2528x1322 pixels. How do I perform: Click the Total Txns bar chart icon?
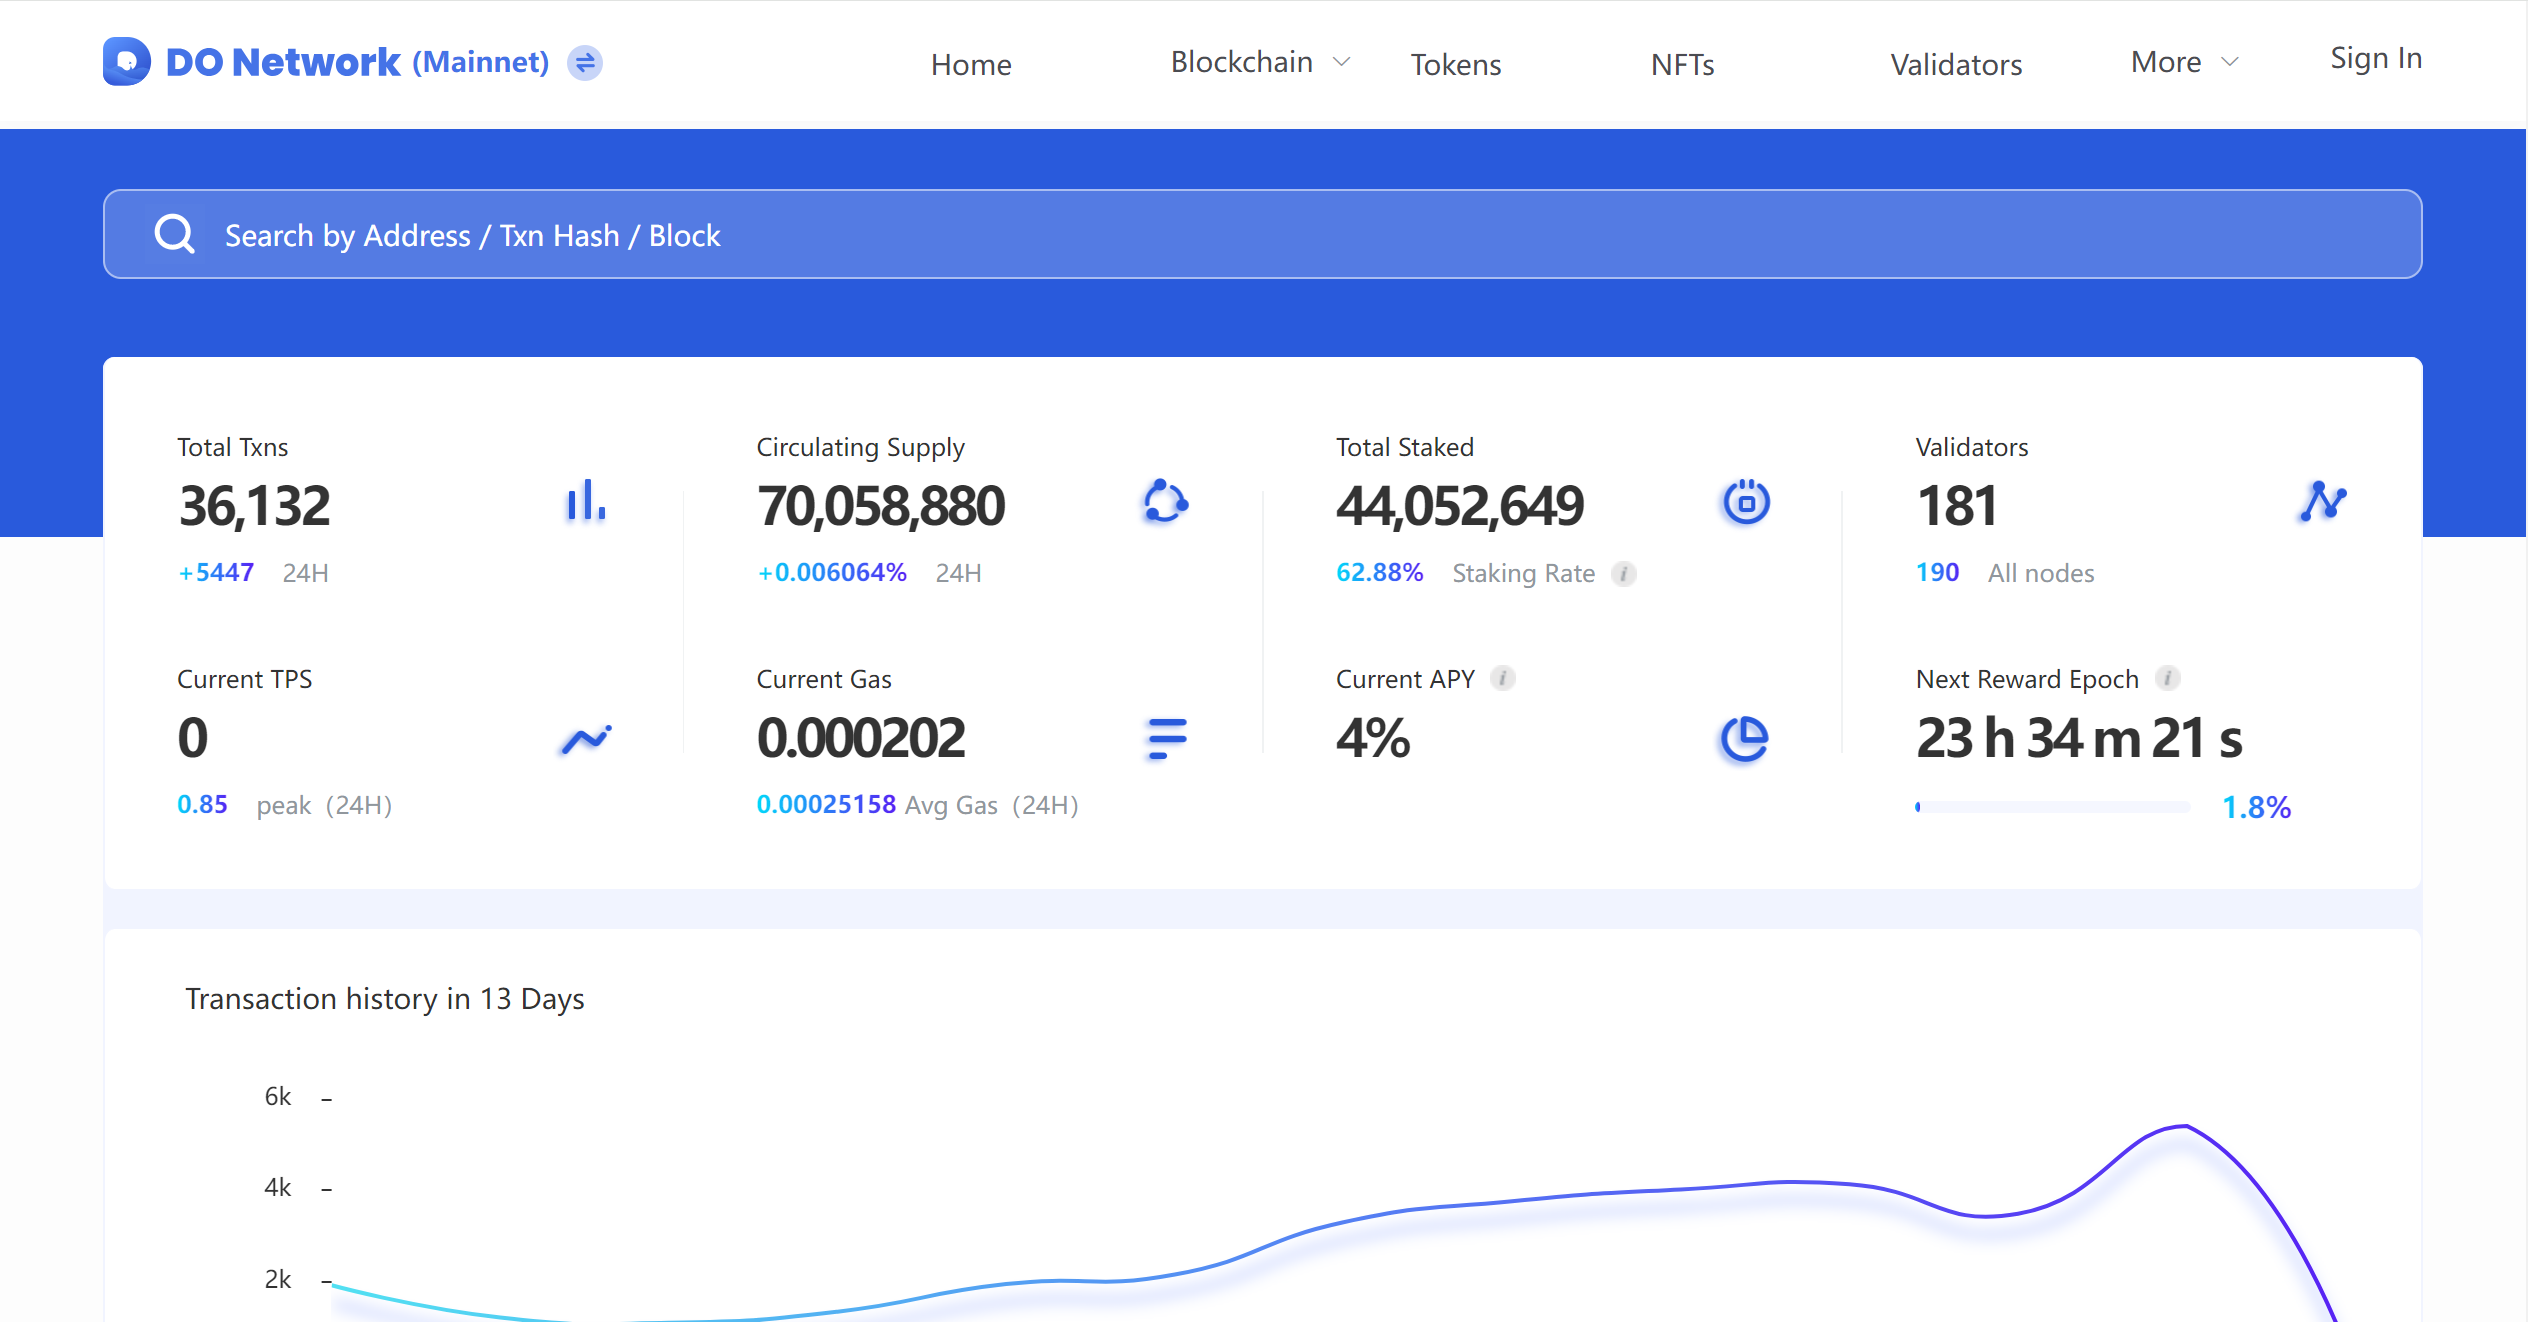(586, 501)
